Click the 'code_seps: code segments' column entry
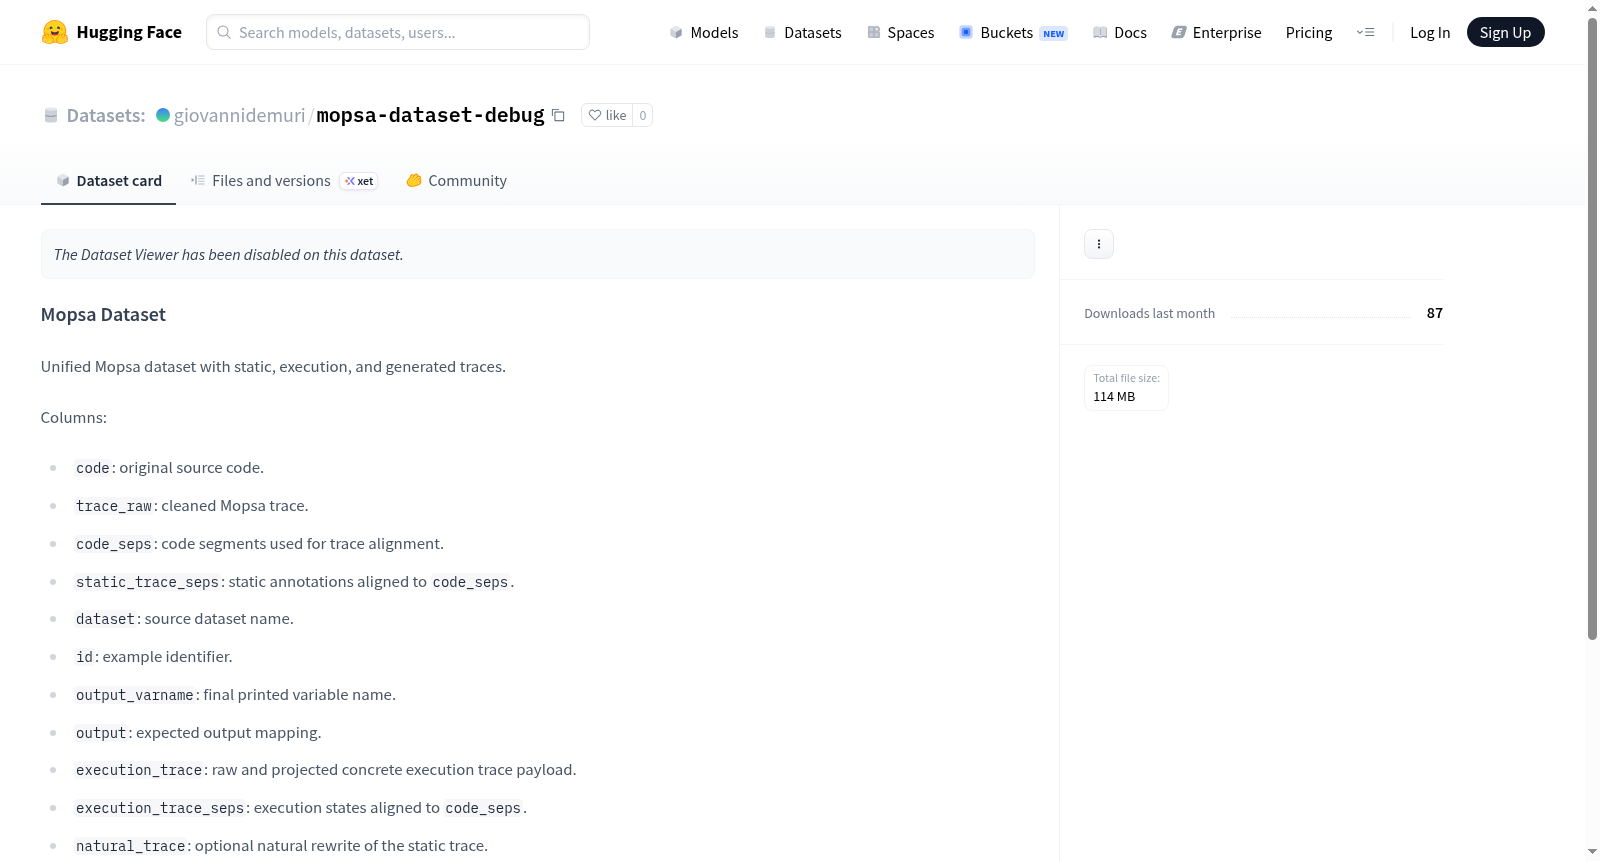1600x861 pixels. pos(260,544)
